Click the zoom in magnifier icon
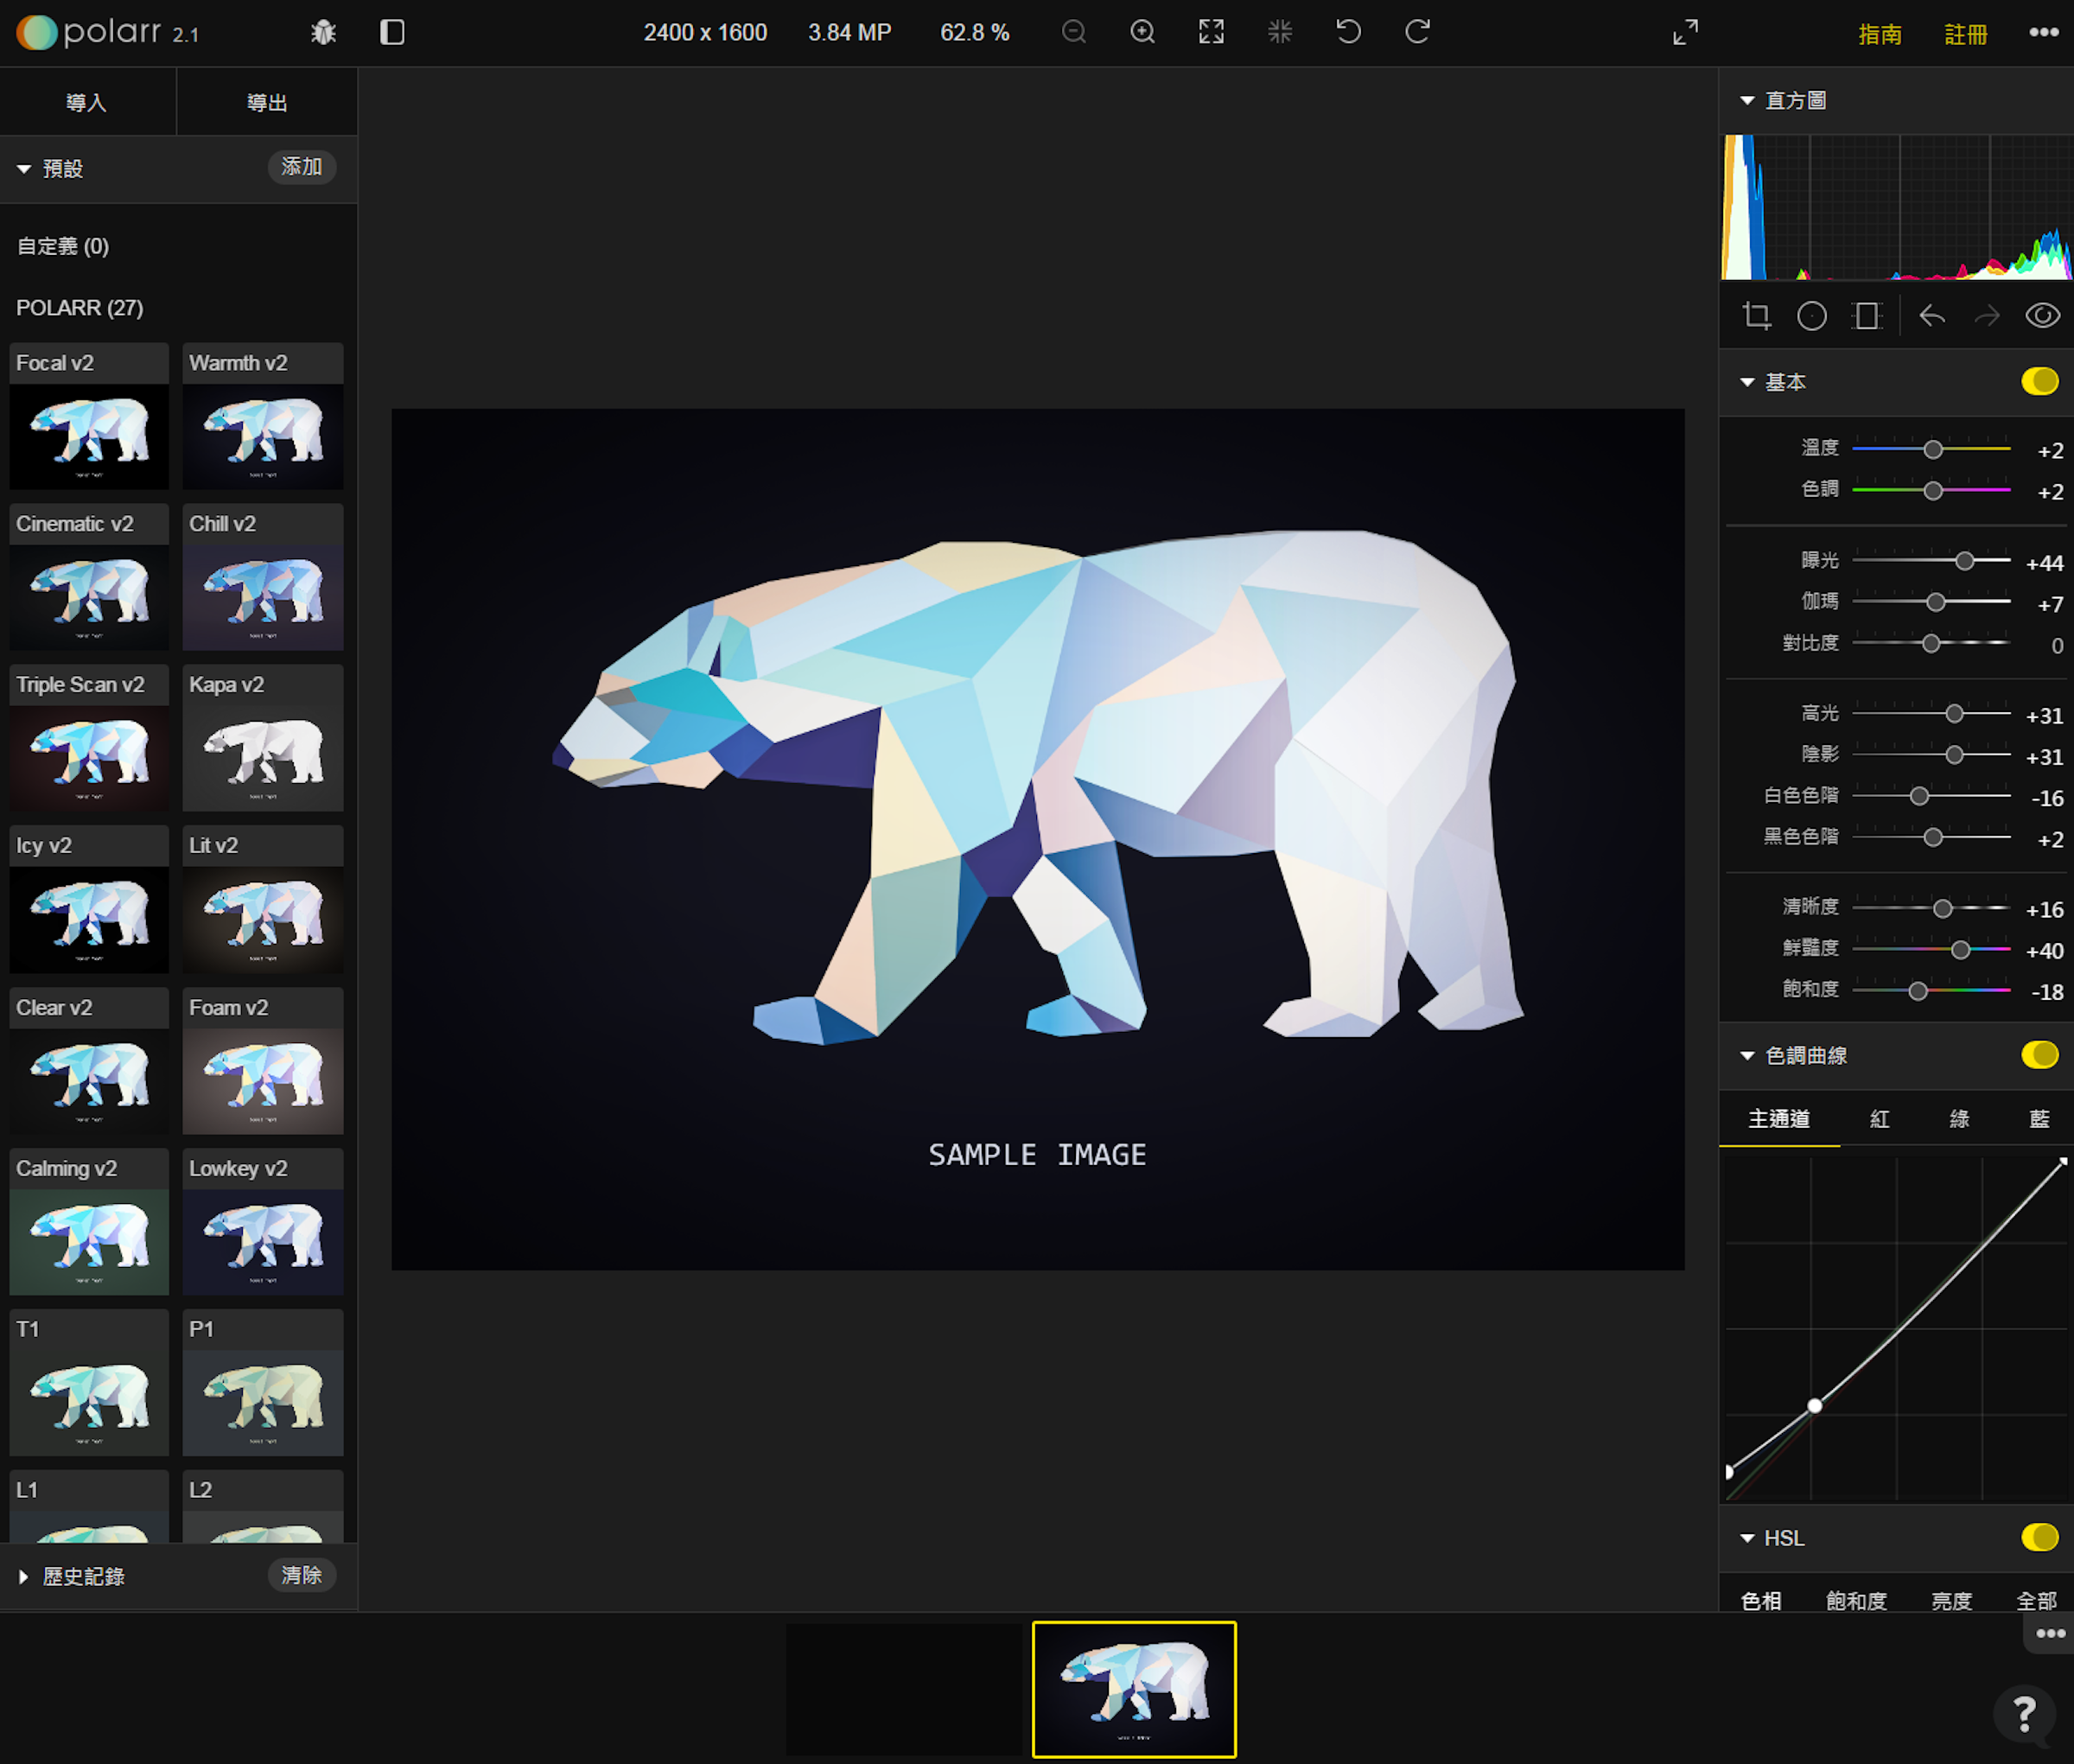Screen dimensions: 2074x1764 coord(1143,32)
